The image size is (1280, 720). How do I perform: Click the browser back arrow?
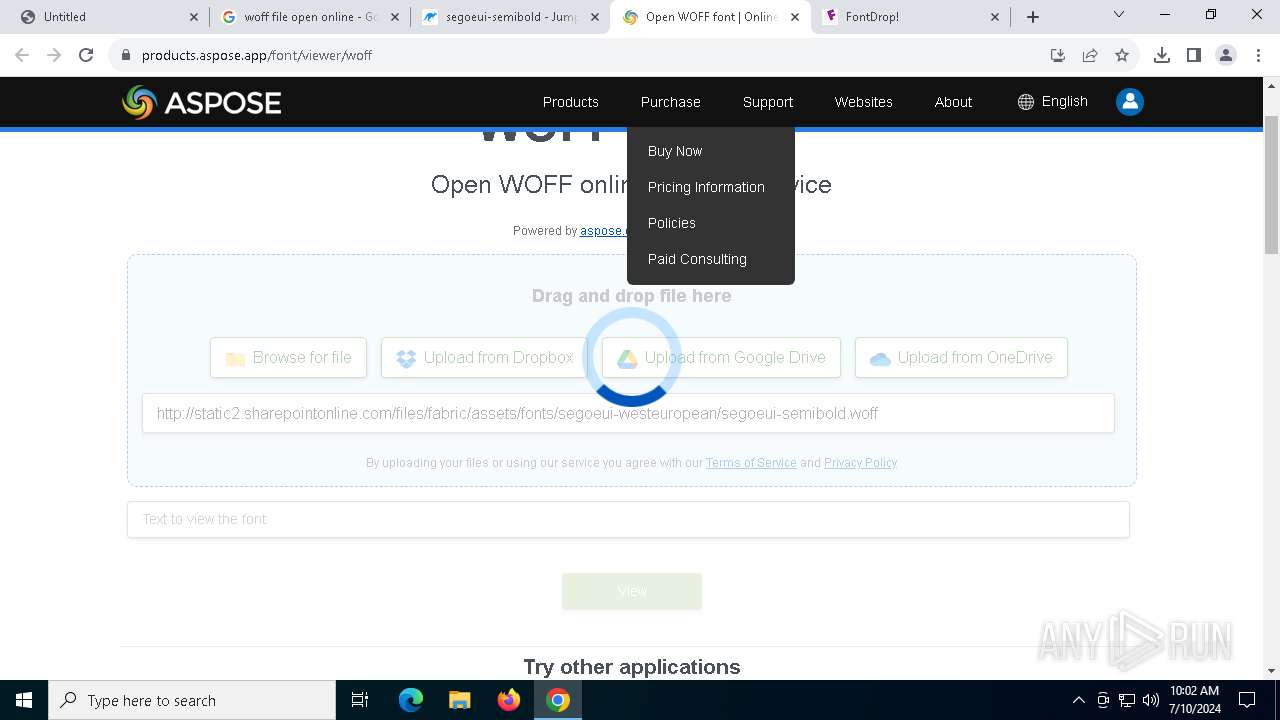point(22,55)
